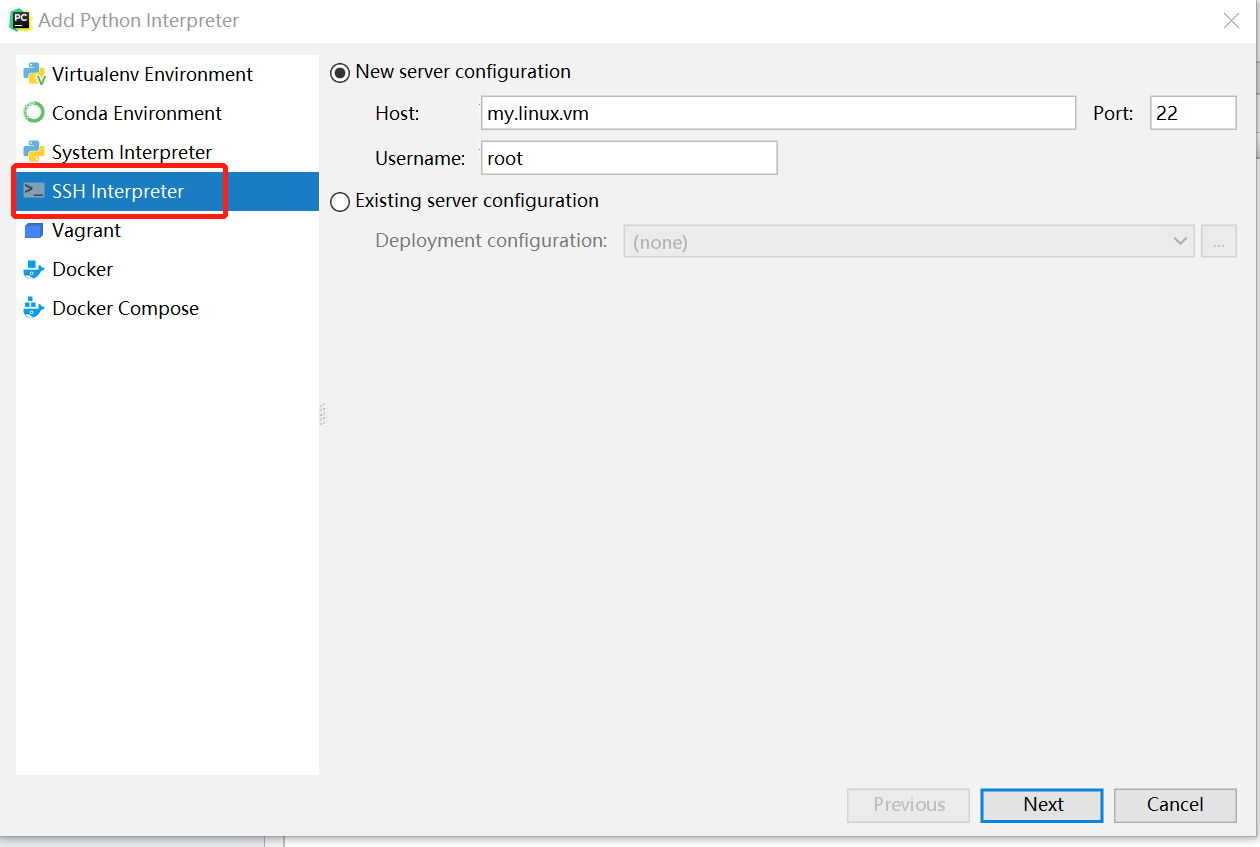Click the SSH Interpreter terminal icon
Screen dimensions: 1260x847
[x=34, y=191]
